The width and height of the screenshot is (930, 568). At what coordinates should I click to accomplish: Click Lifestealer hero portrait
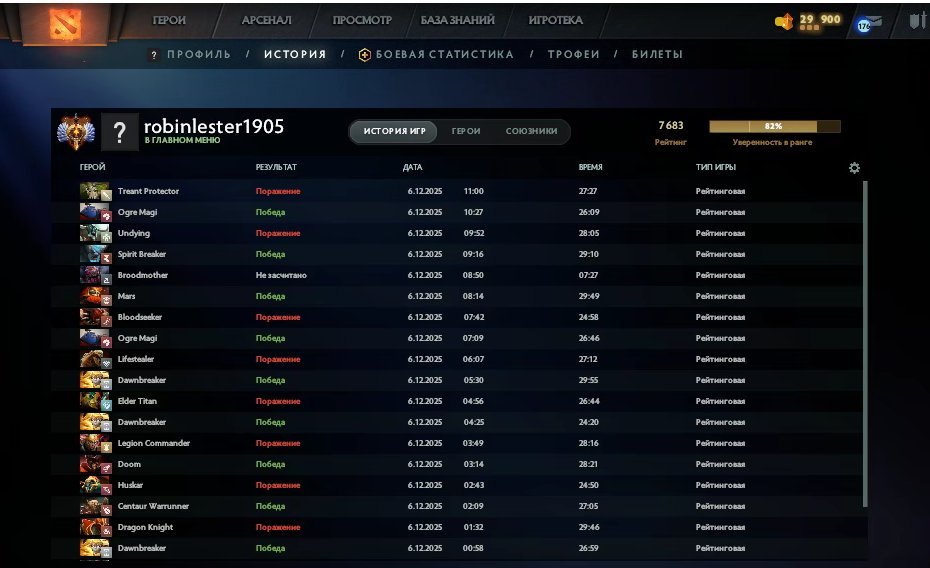tap(95, 359)
